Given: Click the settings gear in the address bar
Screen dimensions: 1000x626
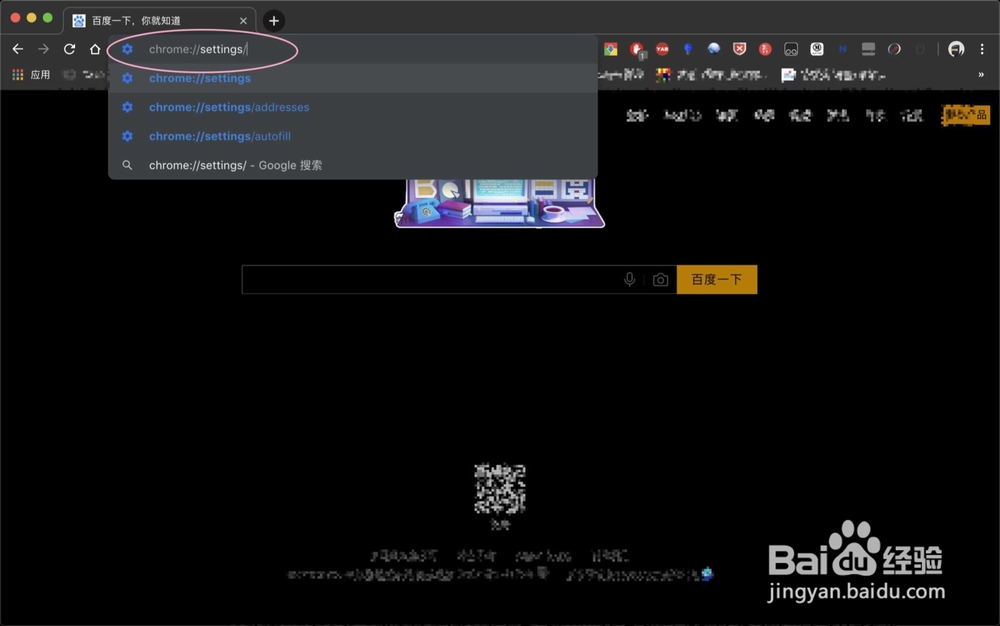Looking at the screenshot, I should (x=127, y=48).
